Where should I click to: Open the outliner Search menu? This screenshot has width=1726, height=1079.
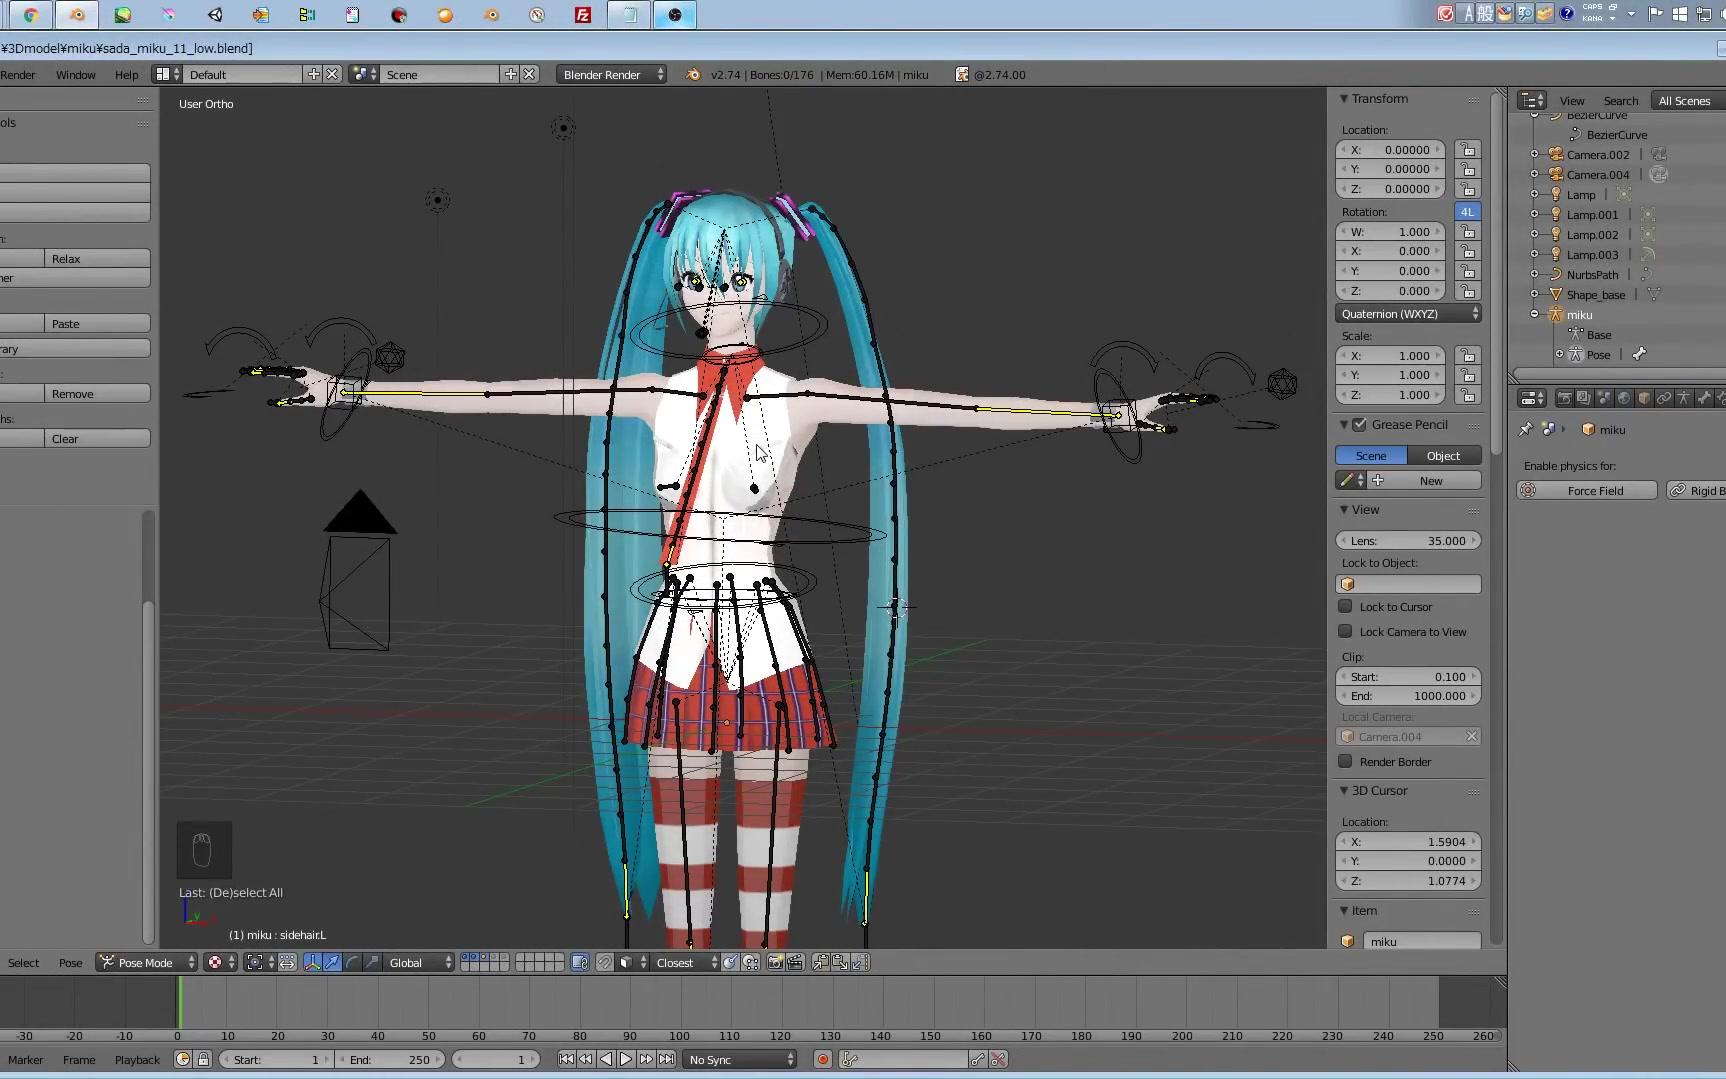1621,101
